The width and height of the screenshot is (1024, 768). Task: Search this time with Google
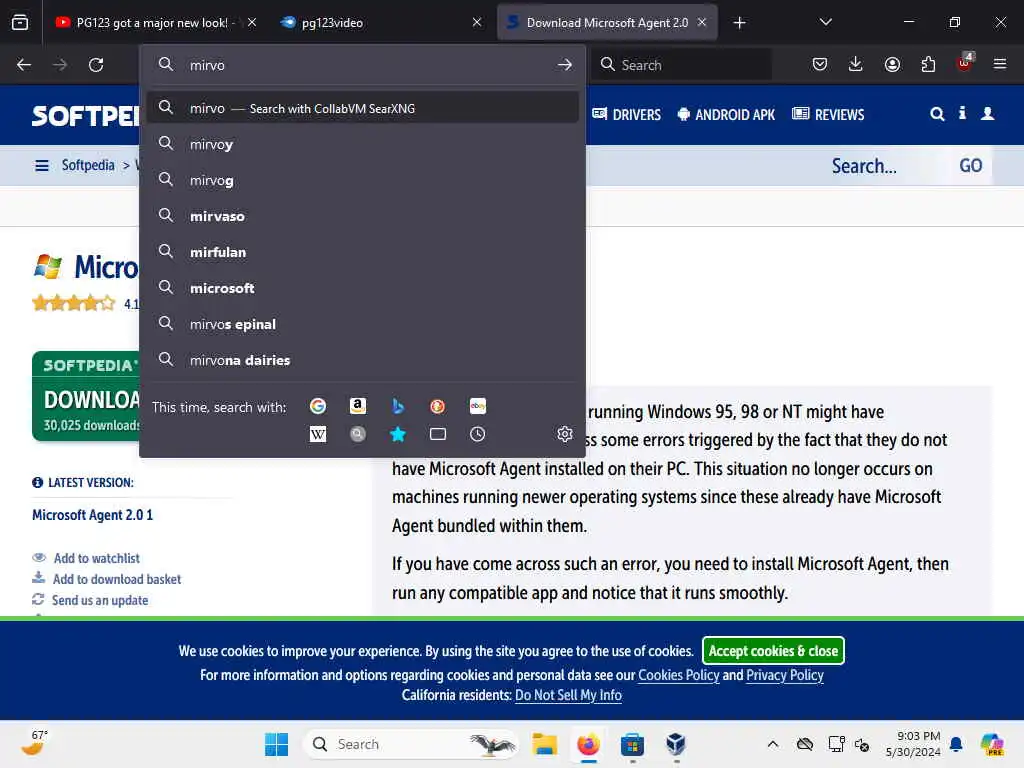pos(318,406)
